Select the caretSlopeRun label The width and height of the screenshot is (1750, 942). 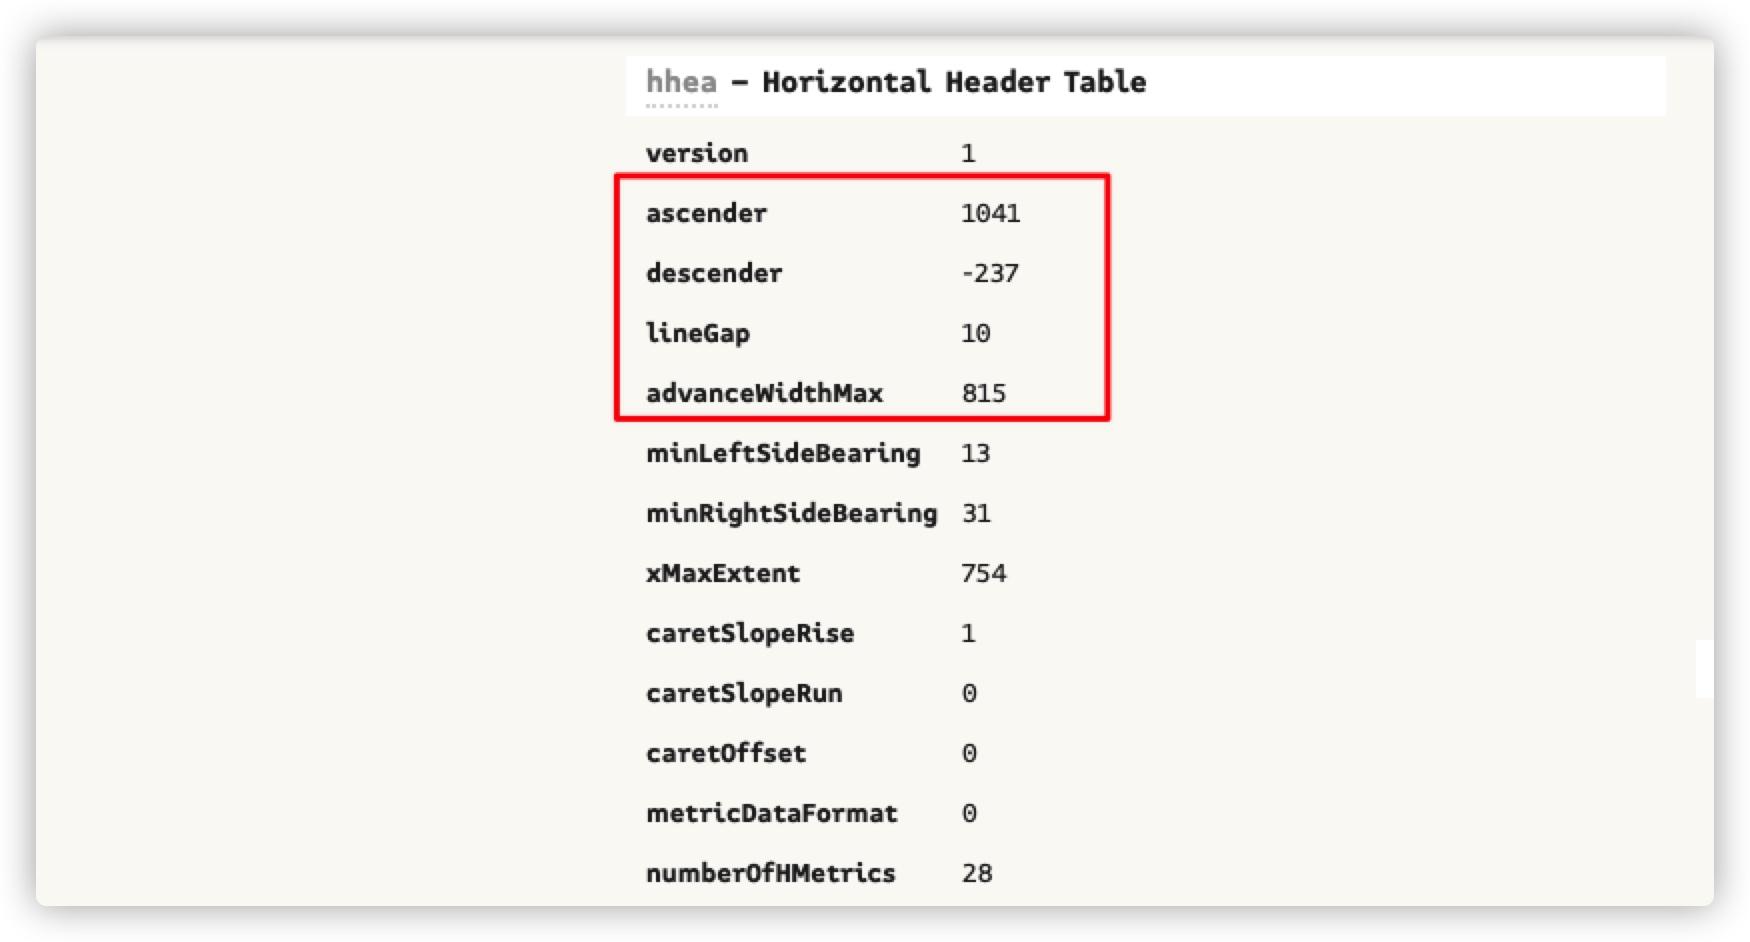744,693
